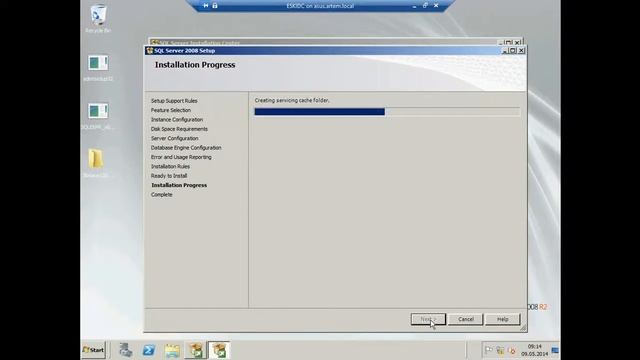Click the resize grip of setup window
The height and width of the screenshot is (360, 640).
point(523,328)
